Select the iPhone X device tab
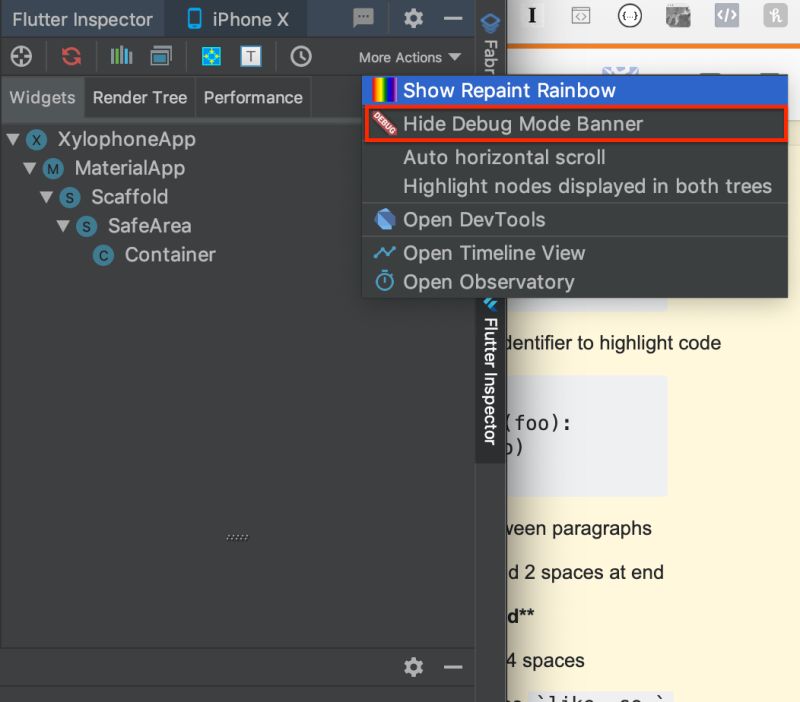Viewport: 800px width, 702px height. pos(238,19)
